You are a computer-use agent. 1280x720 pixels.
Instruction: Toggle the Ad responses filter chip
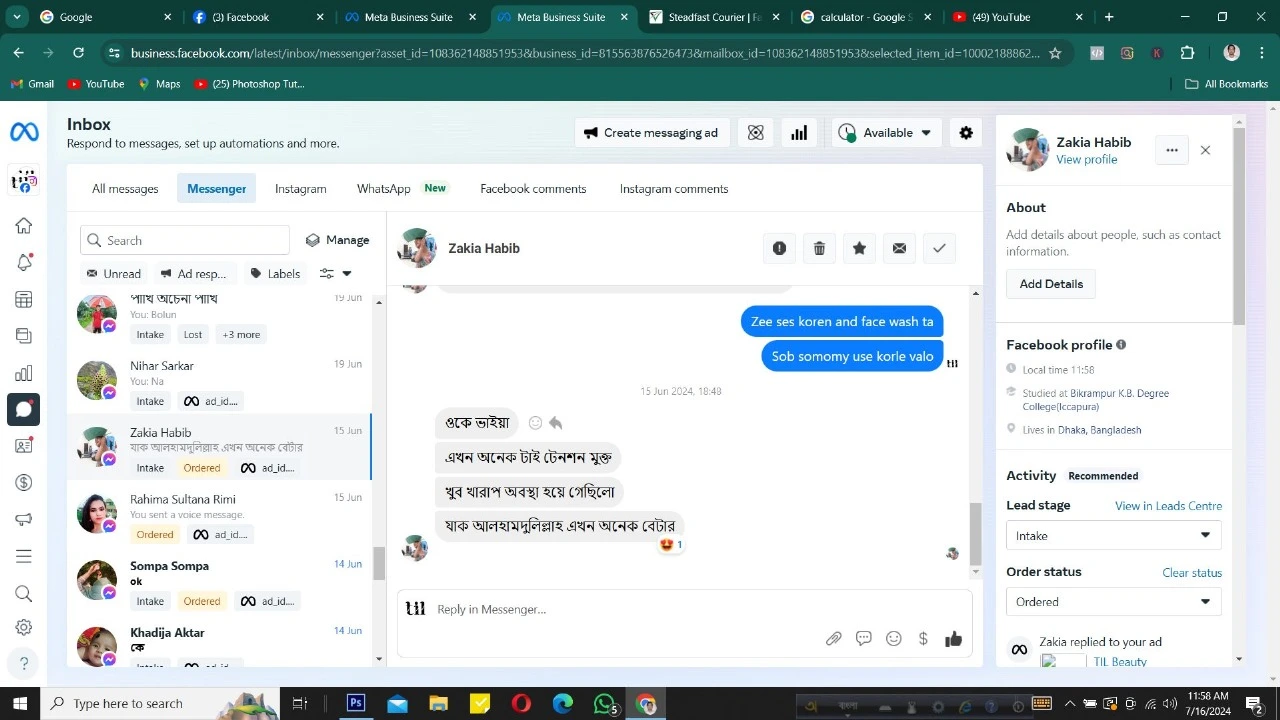click(194, 273)
